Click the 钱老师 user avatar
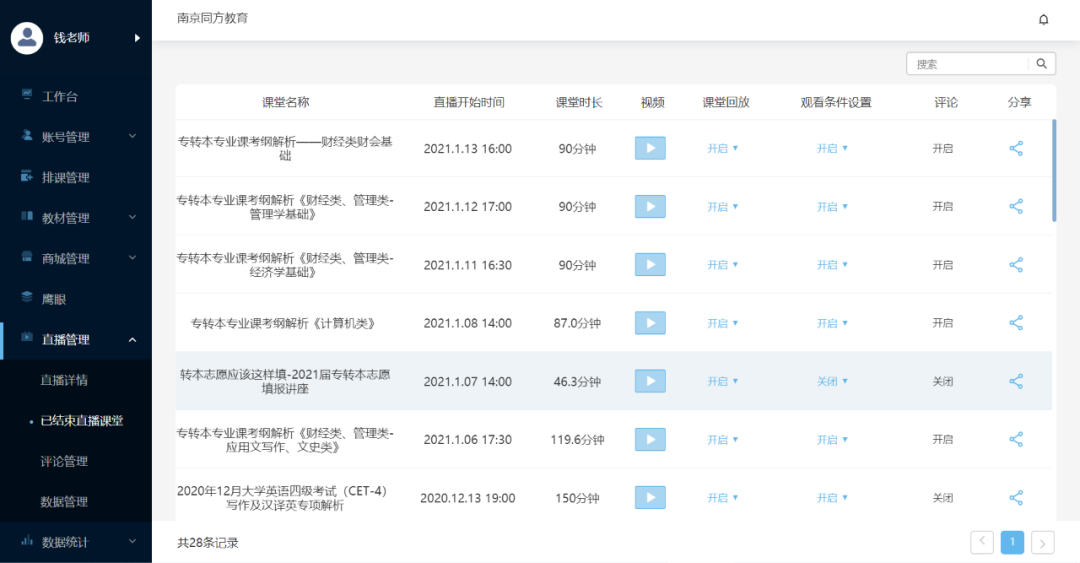The height and width of the screenshot is (563, 1080). pyautogui.click(x=27, y=38)
